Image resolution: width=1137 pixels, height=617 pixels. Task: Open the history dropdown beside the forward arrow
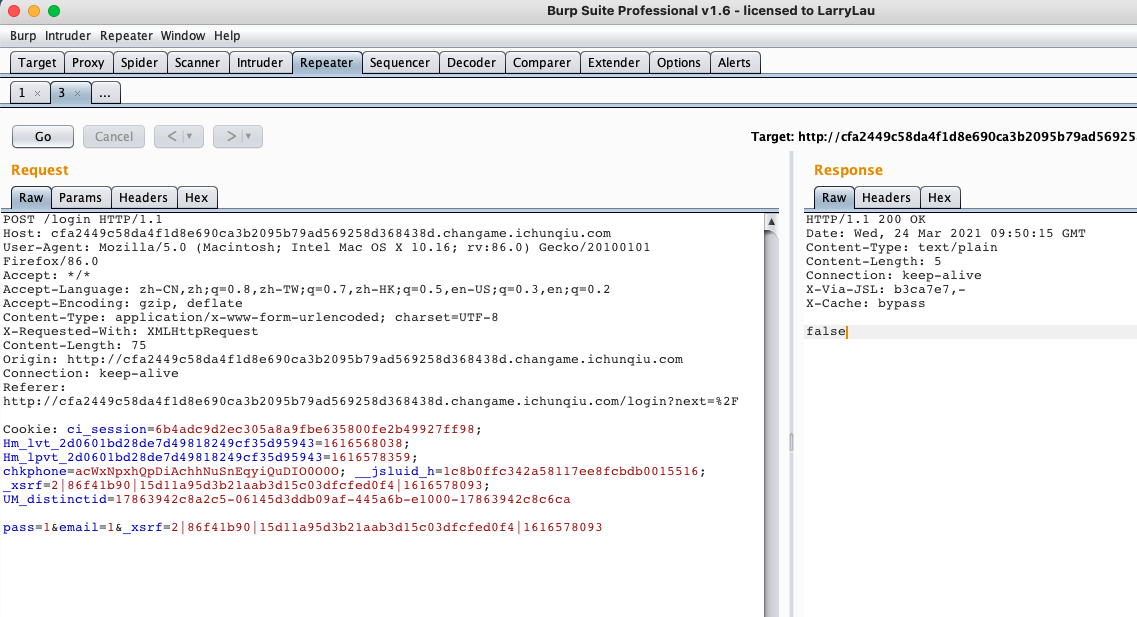[249, 136]
